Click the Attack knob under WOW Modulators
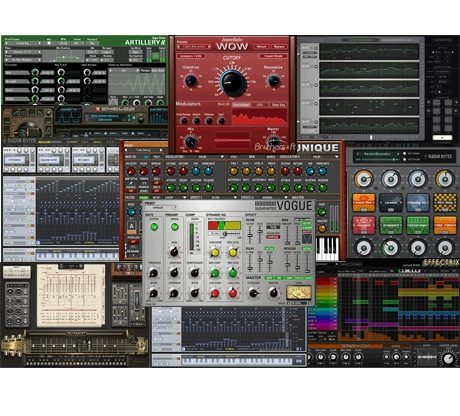 (x=197, y=121)
